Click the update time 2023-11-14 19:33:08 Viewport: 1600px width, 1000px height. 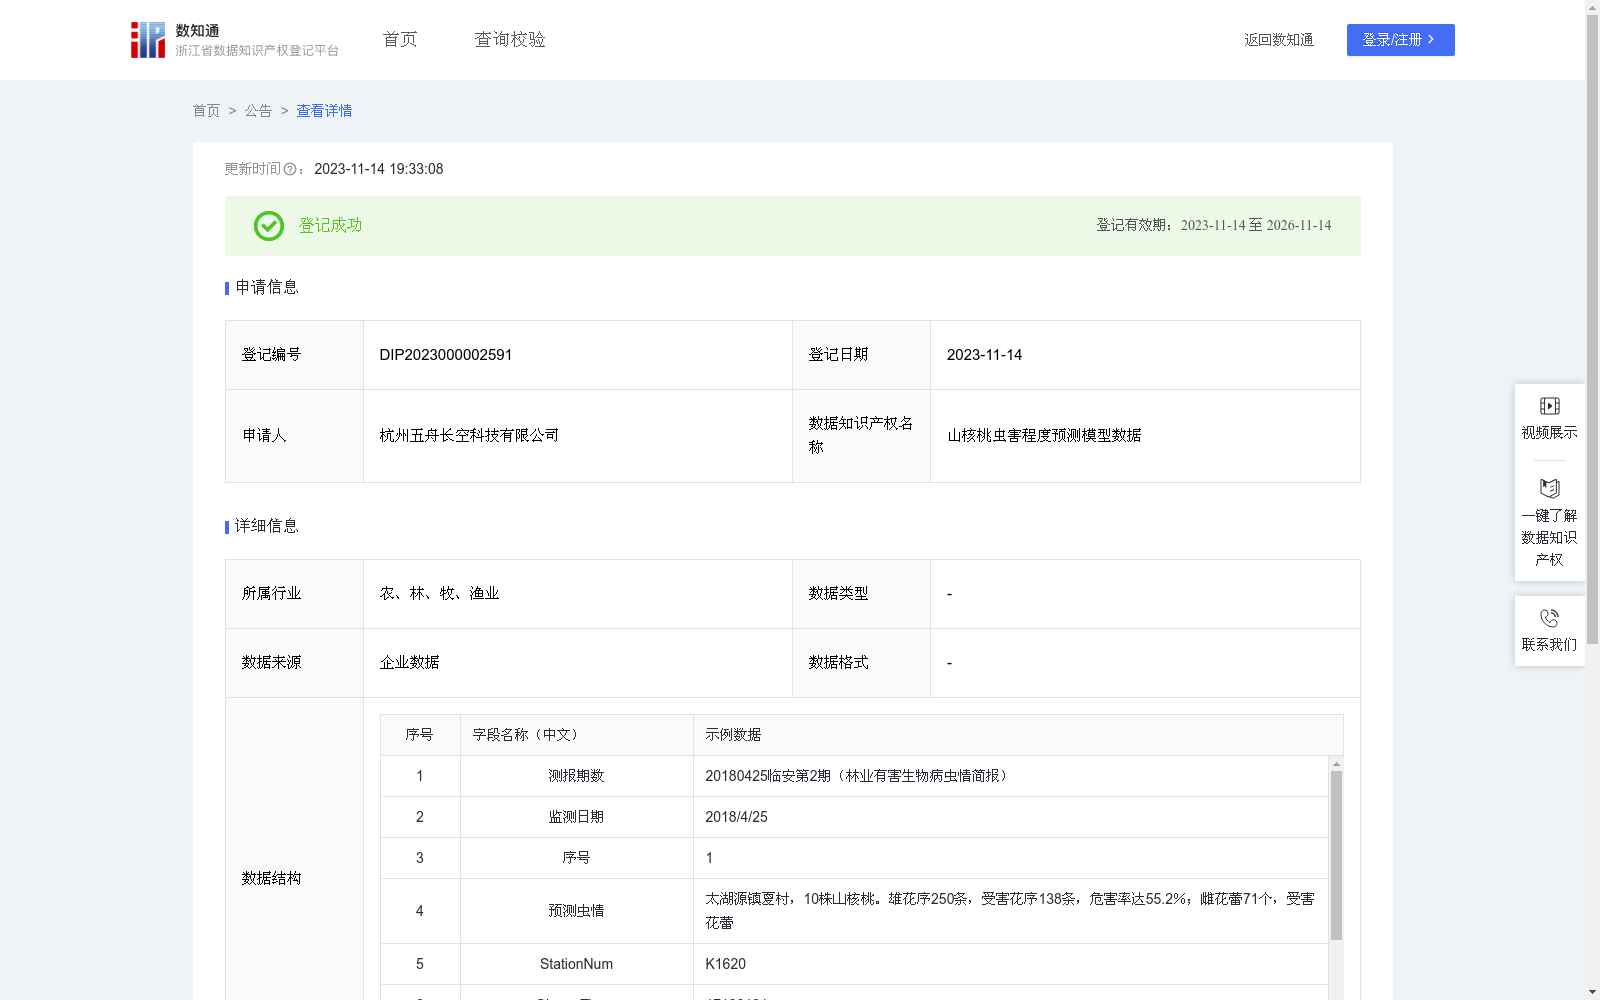pyautogui.click(x=379, y=169)
